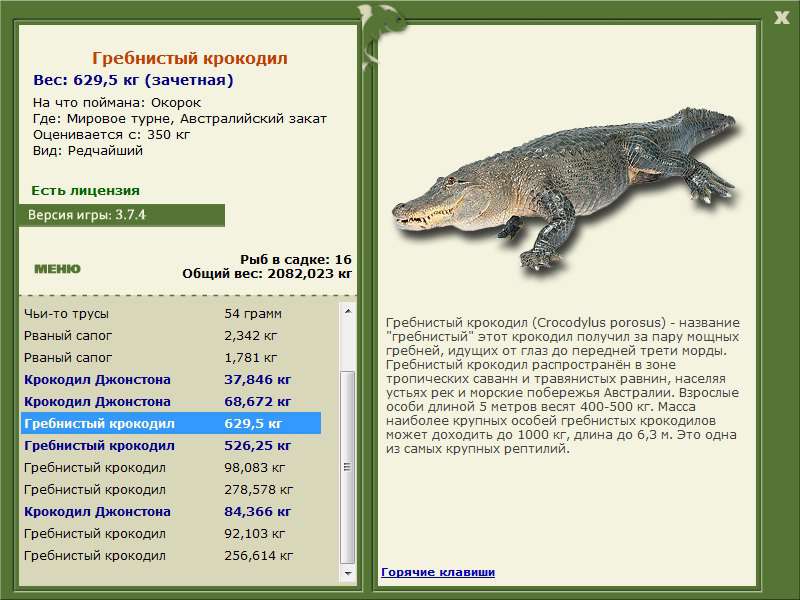This screenshot has width=800, height=600.
Task: Select the Чьи-то трусы 54 грамм entry
Action: [x=170, y=313]
